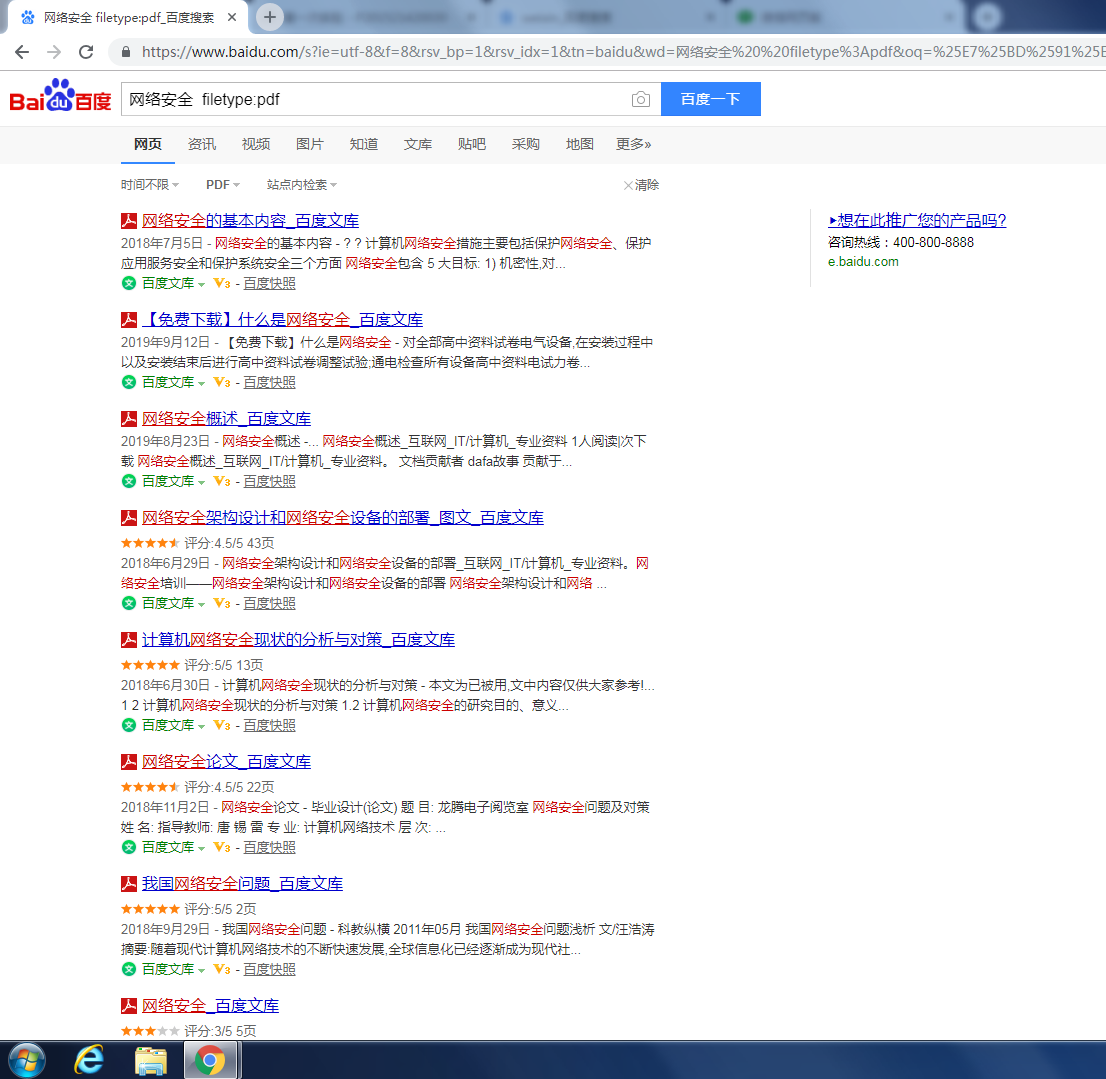Open the 更多» menu
1106x1079 pixels.
pos(633,144)
